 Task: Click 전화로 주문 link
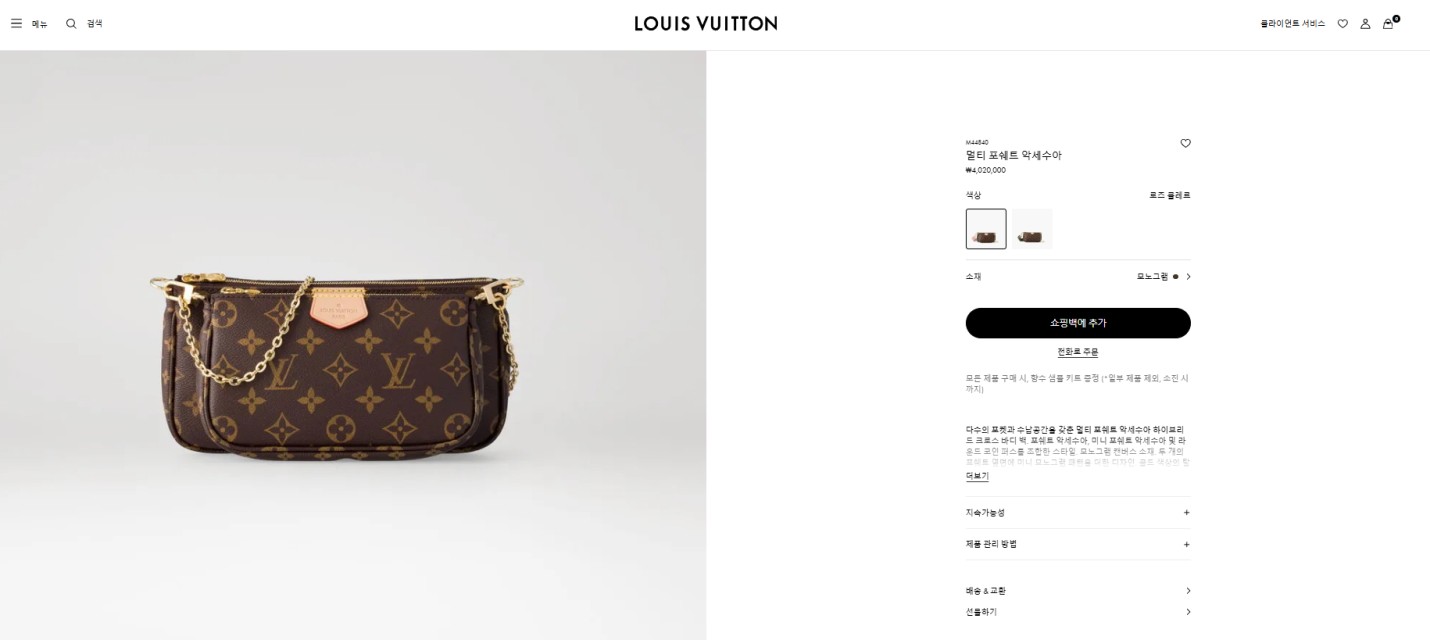(x=1078, y=352)
